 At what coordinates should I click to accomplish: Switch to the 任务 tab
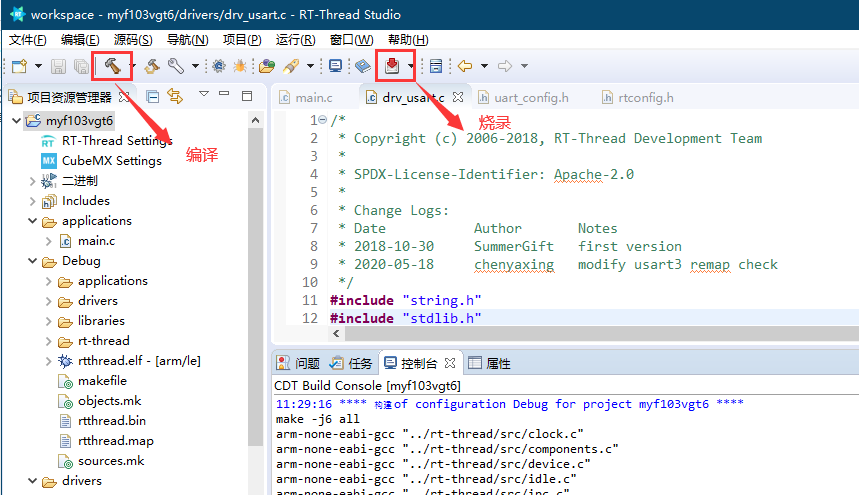tap(351, 363)
